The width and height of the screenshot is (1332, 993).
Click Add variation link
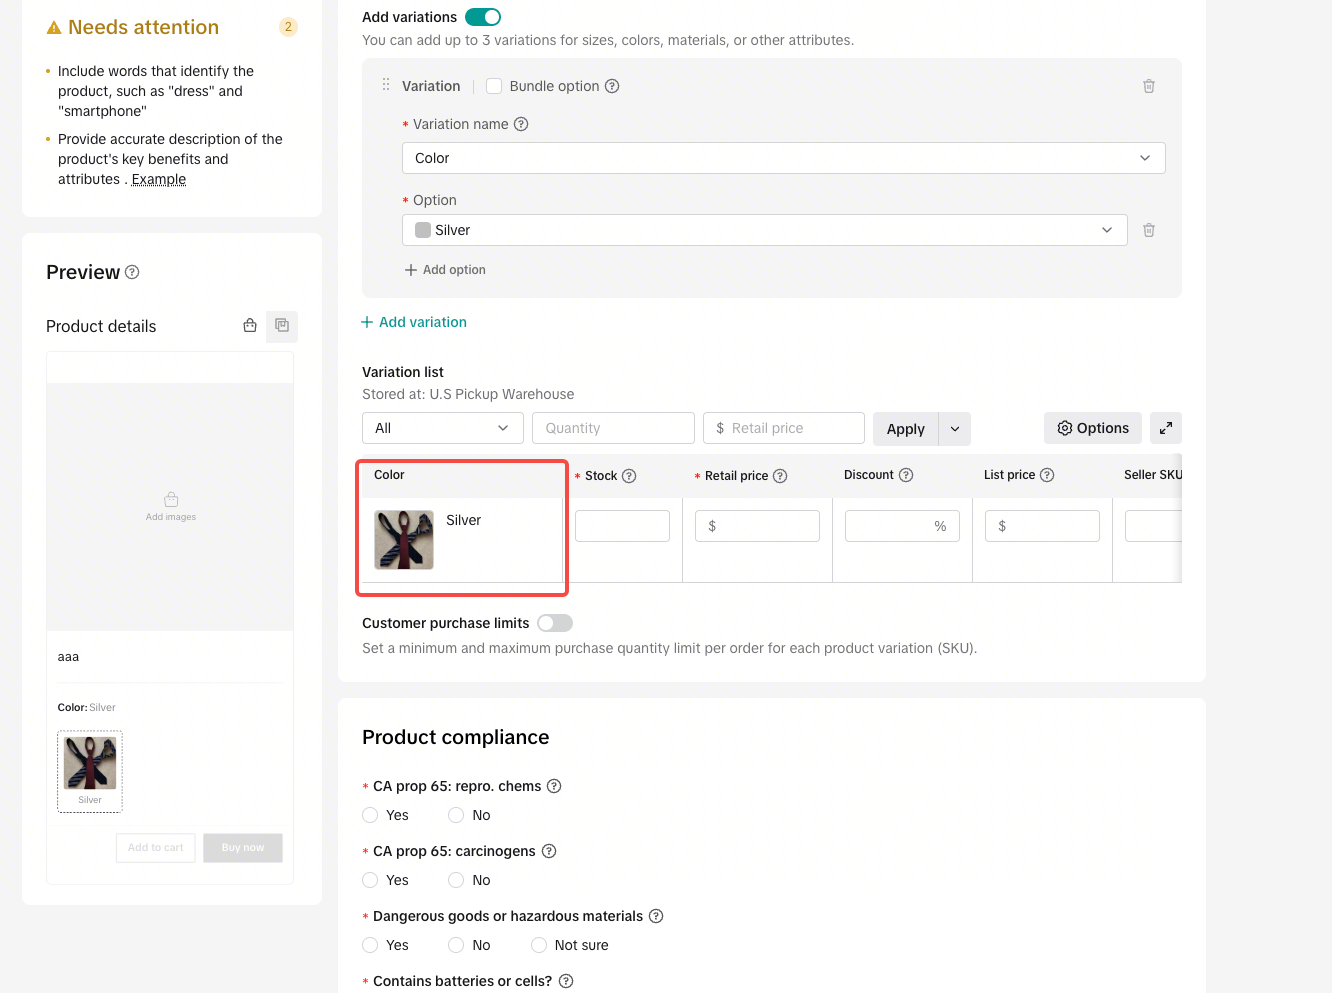[x=414, y=322]
